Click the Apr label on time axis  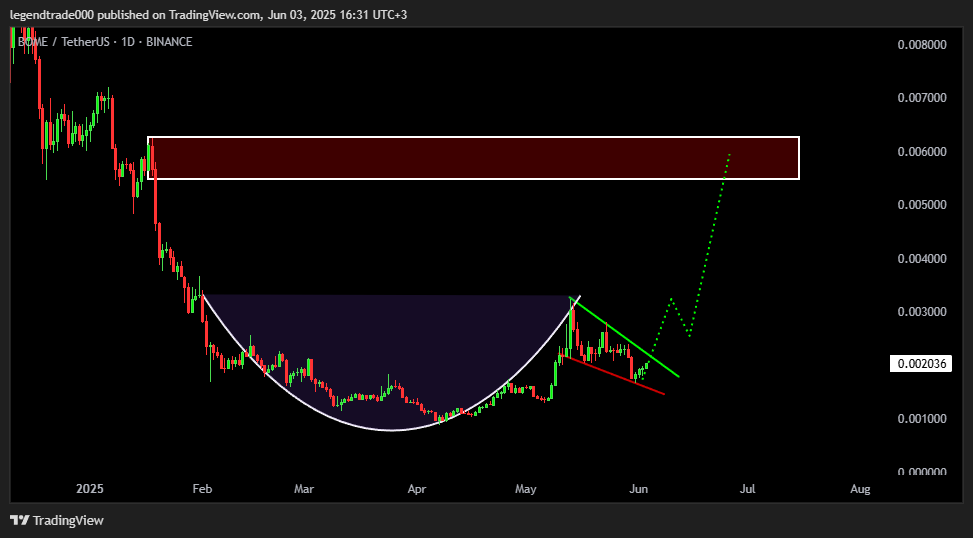tap(416, 489)
